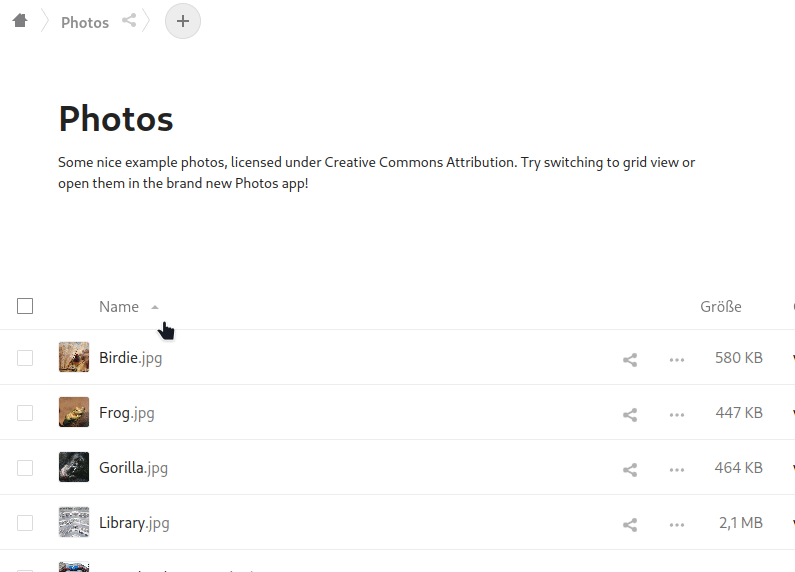Share the Gorilla.jpg file
Screen dimensions: 795x572
pyautogui.click(x=630, y=469)
